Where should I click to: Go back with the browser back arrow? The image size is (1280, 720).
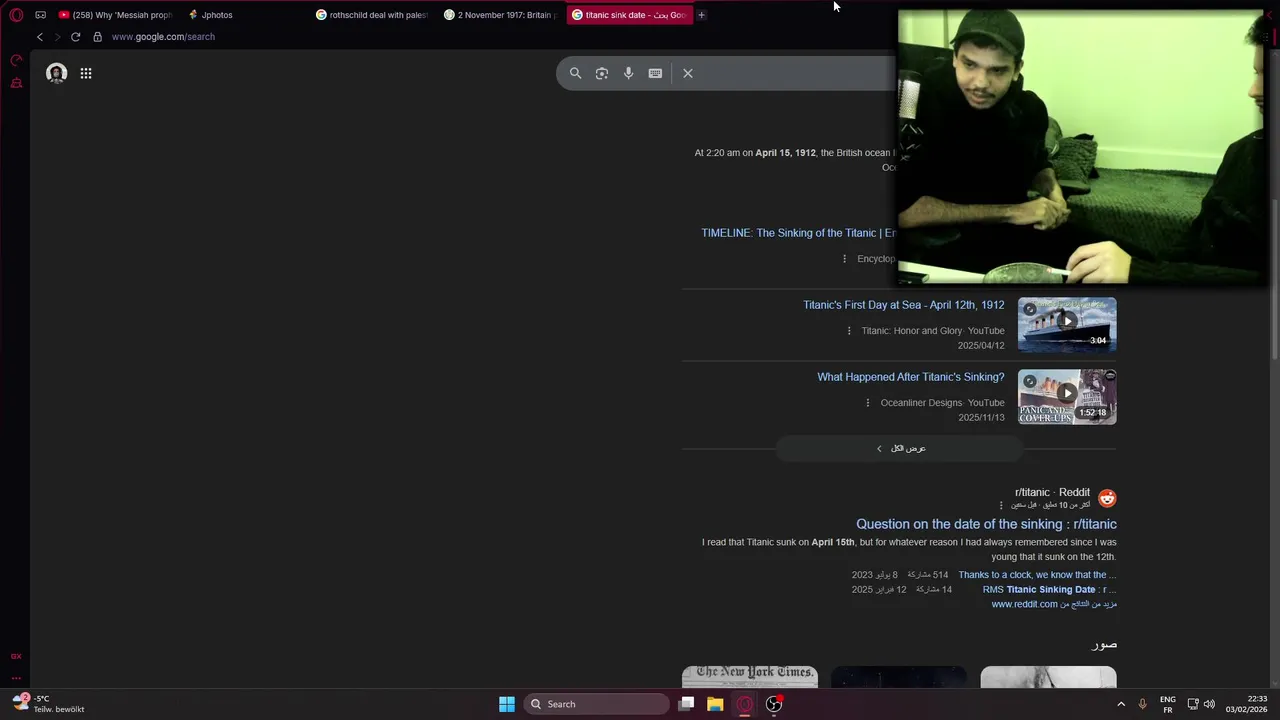[40, 37]
